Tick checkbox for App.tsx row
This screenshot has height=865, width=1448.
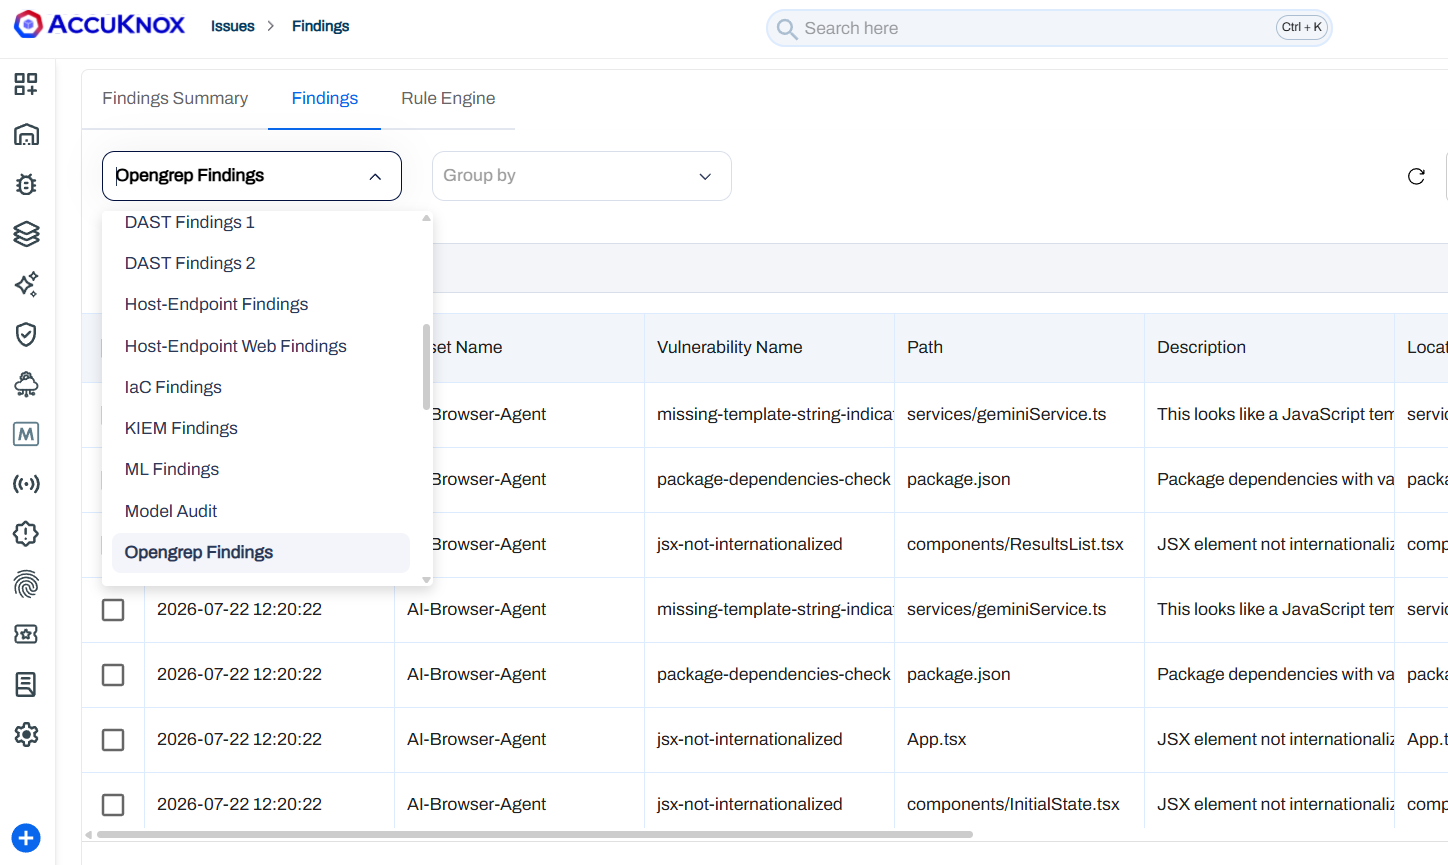point(113,740)
